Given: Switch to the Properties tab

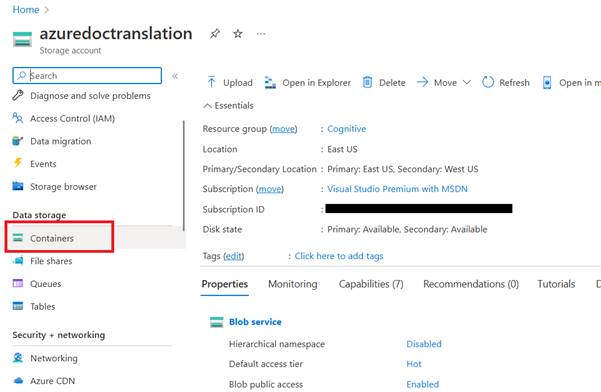Looking at the screenshot, I should 225,284.
